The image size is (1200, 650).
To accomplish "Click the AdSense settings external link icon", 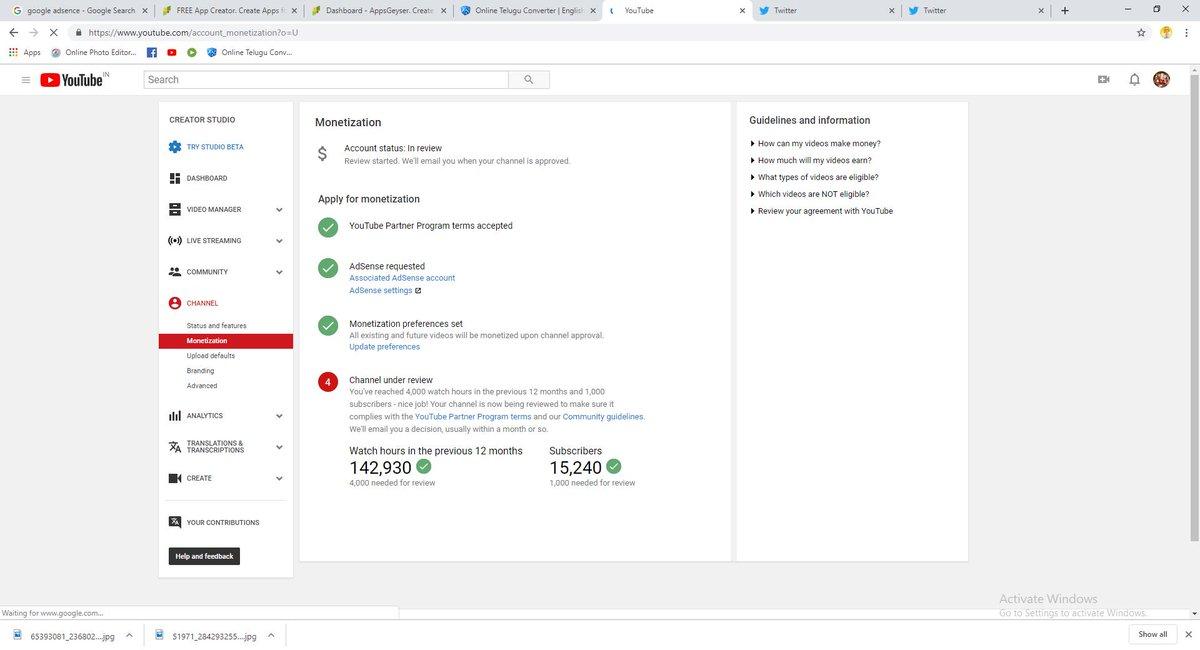I will 418,291.
